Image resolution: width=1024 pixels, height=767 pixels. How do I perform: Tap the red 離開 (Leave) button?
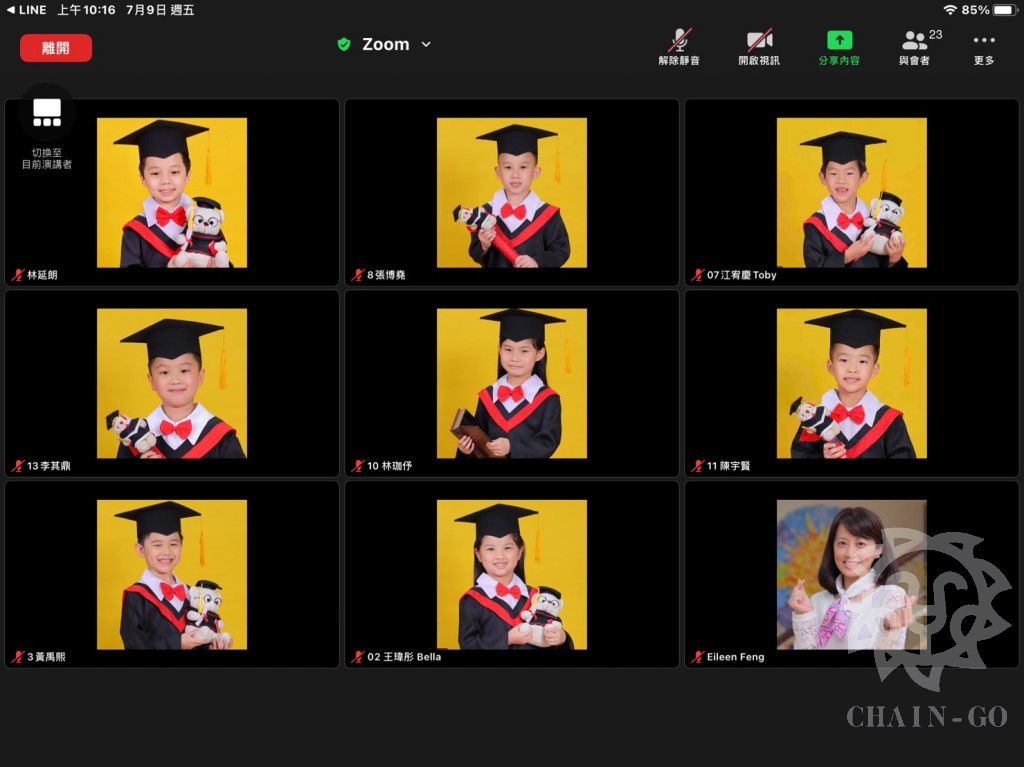click(56, 48)
